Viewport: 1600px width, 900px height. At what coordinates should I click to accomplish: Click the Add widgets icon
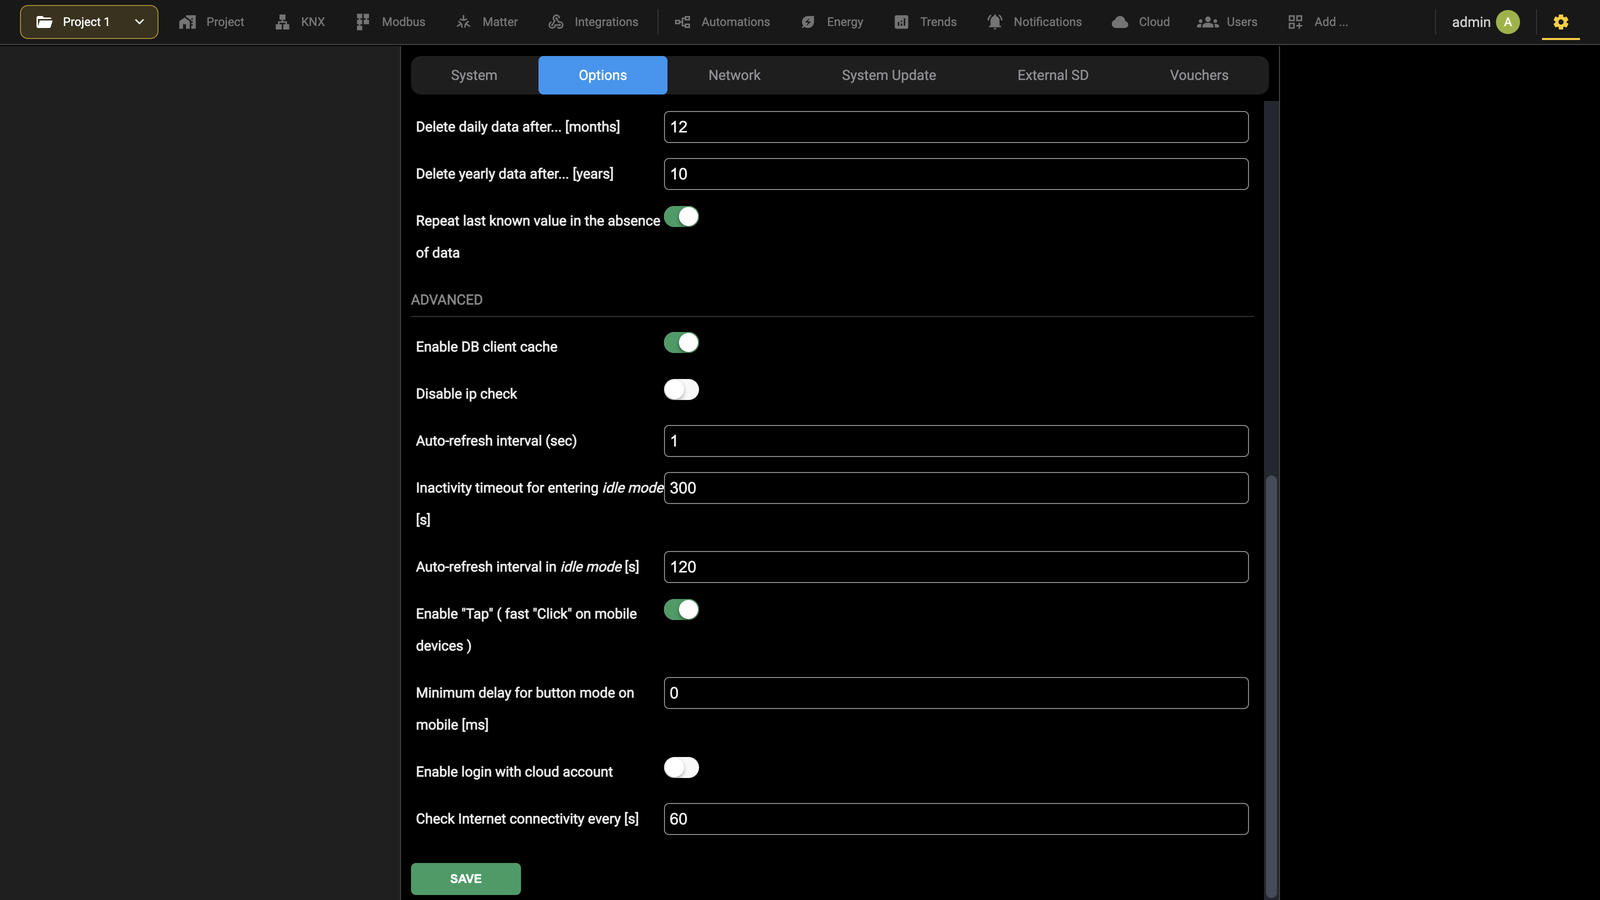[1295, 22]
